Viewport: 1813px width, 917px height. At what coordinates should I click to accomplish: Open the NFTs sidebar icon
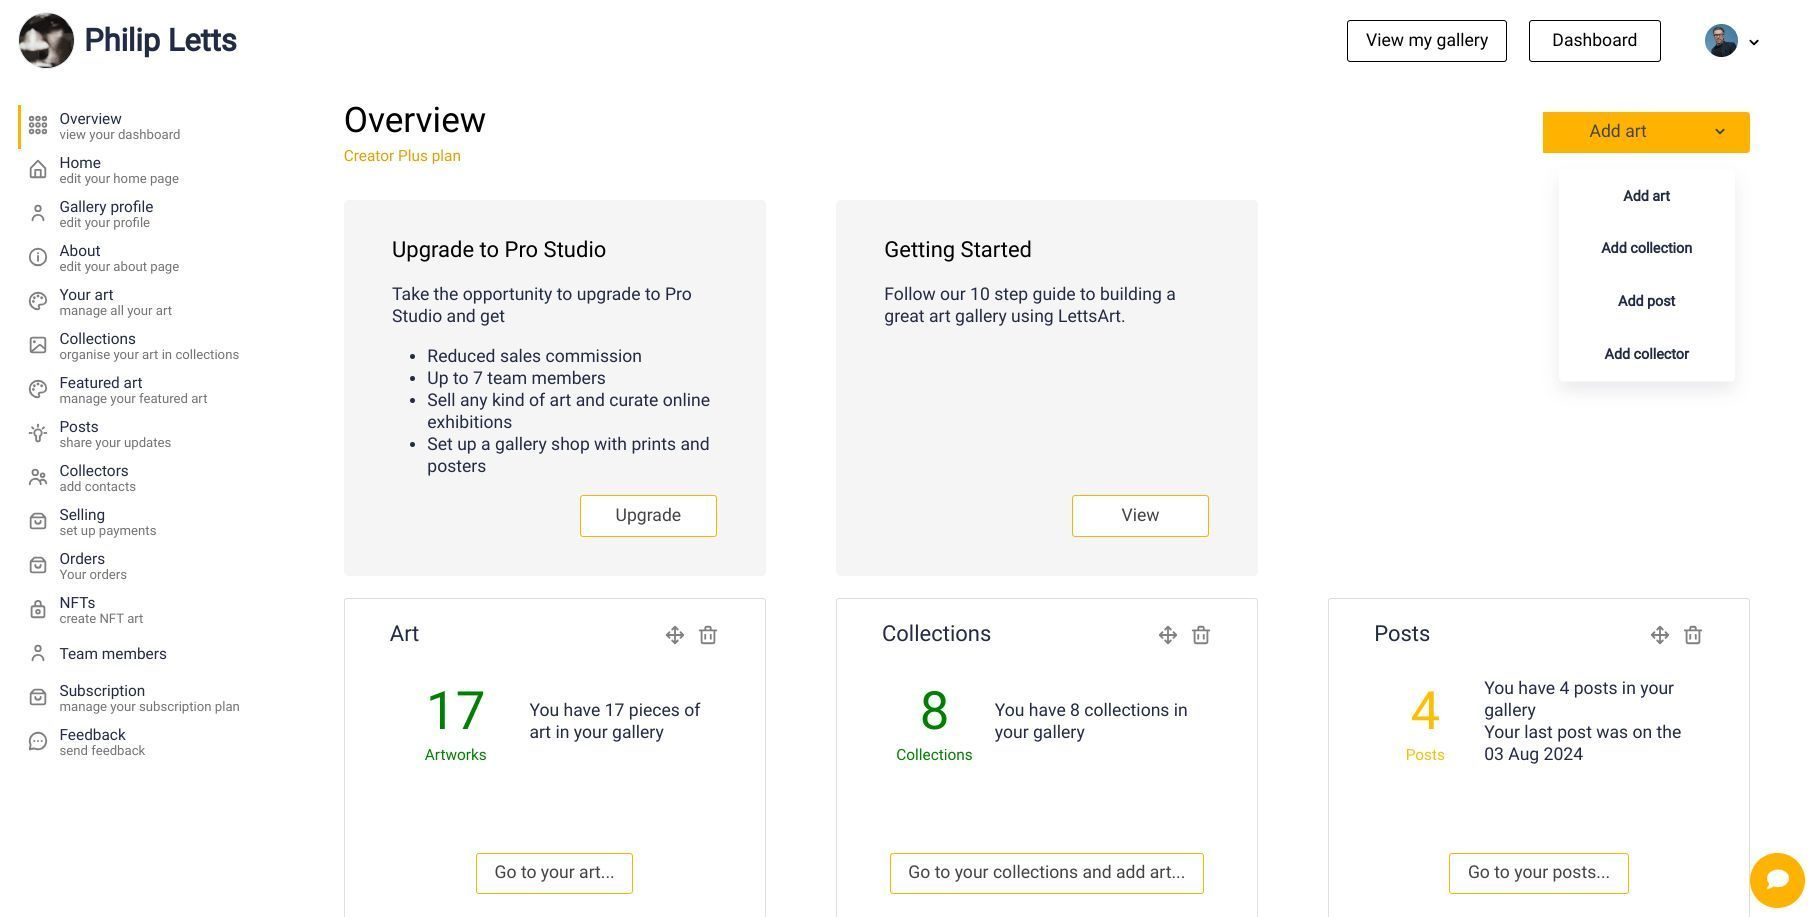click(38, 609)
